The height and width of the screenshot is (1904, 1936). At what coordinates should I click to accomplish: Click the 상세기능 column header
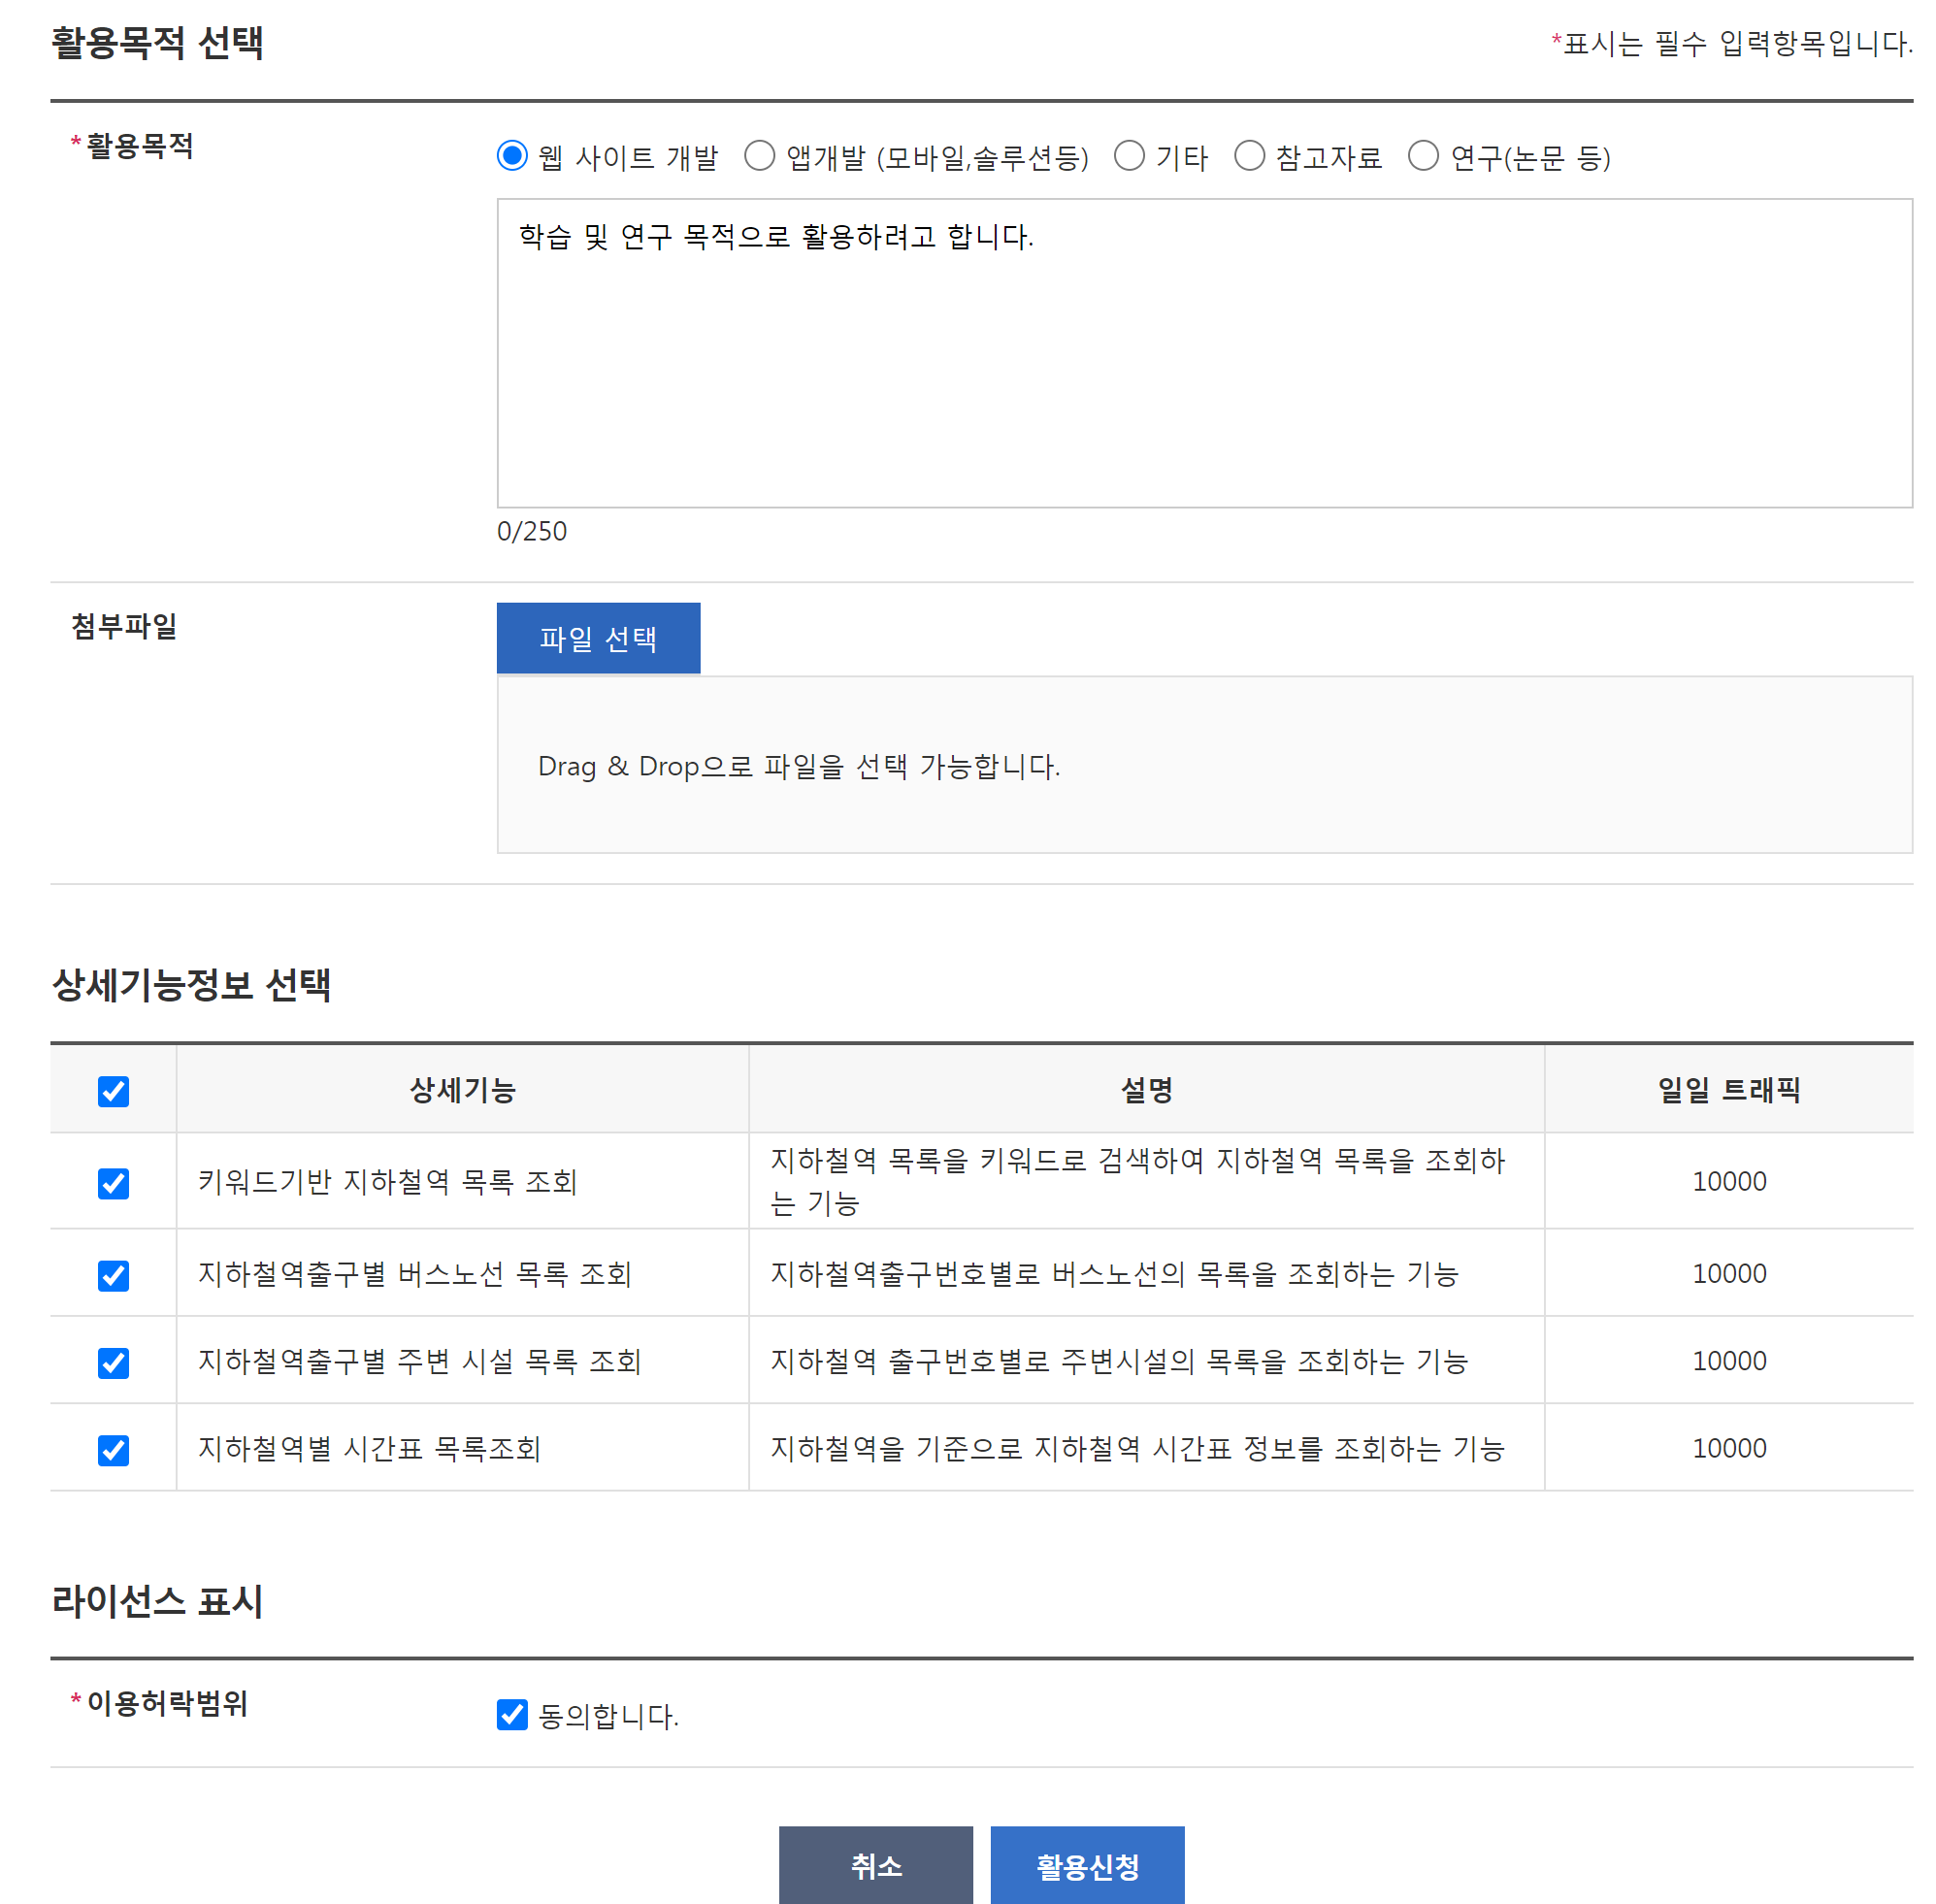pyautogui.click(x=462, y=1090)
